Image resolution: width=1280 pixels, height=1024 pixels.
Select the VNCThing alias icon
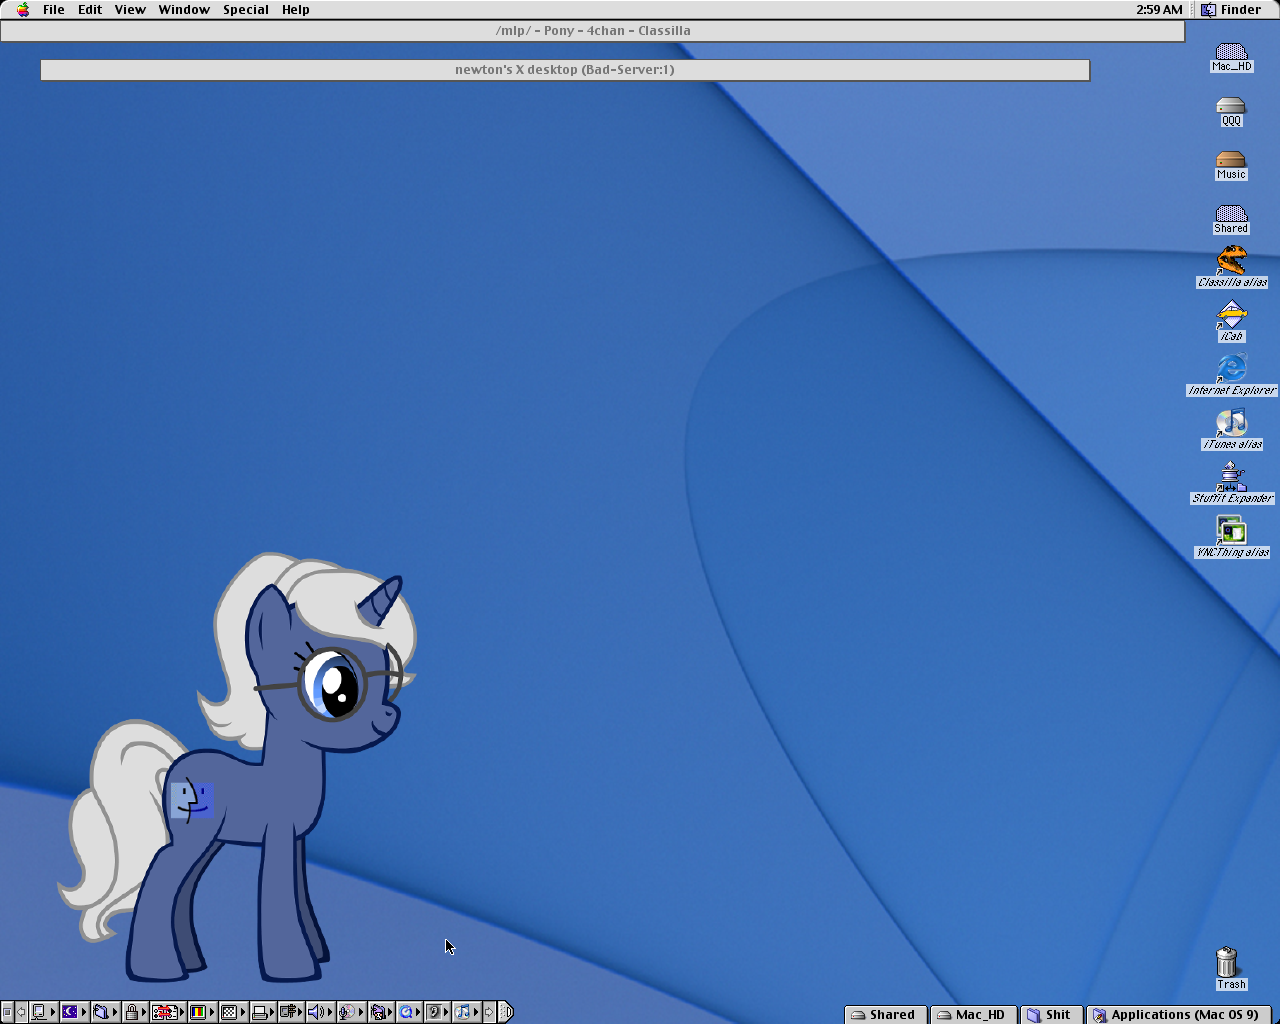pos(1232,538)
